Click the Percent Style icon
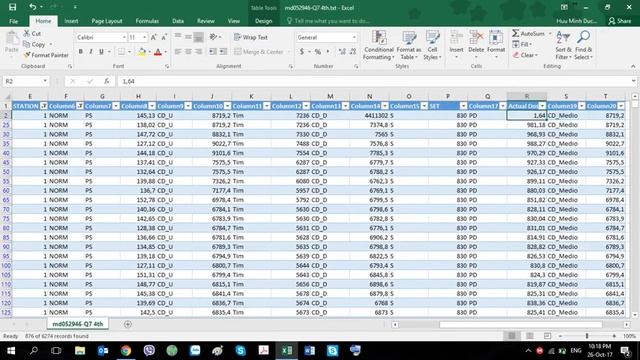 [x=318, y=52]
